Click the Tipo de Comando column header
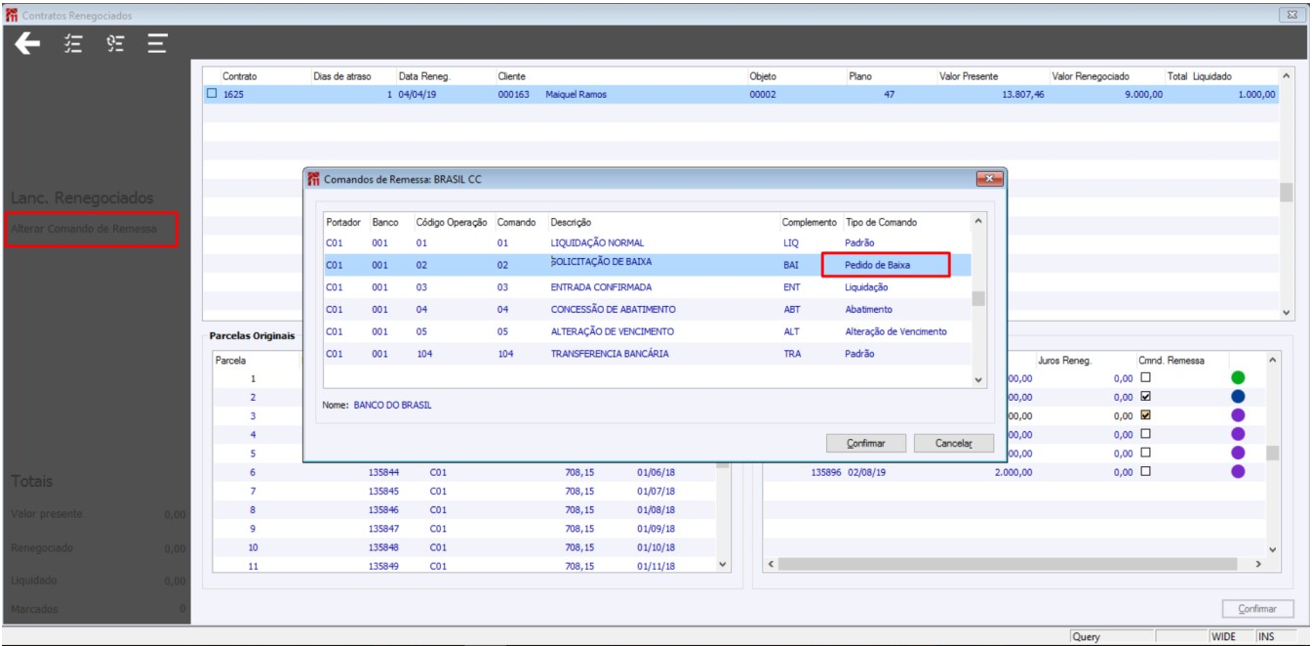Image resolution: width=1312 pixels, height=646 pixels. coord(881,222)
